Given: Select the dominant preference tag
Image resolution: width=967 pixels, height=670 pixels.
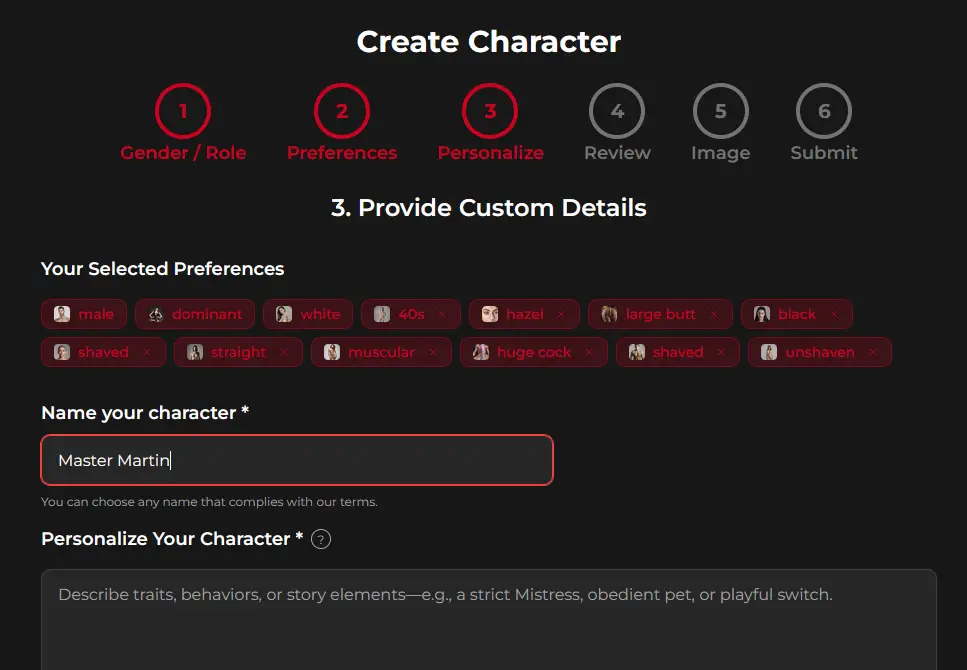Looking at the screenshot, I should click(x=195, y=314).
